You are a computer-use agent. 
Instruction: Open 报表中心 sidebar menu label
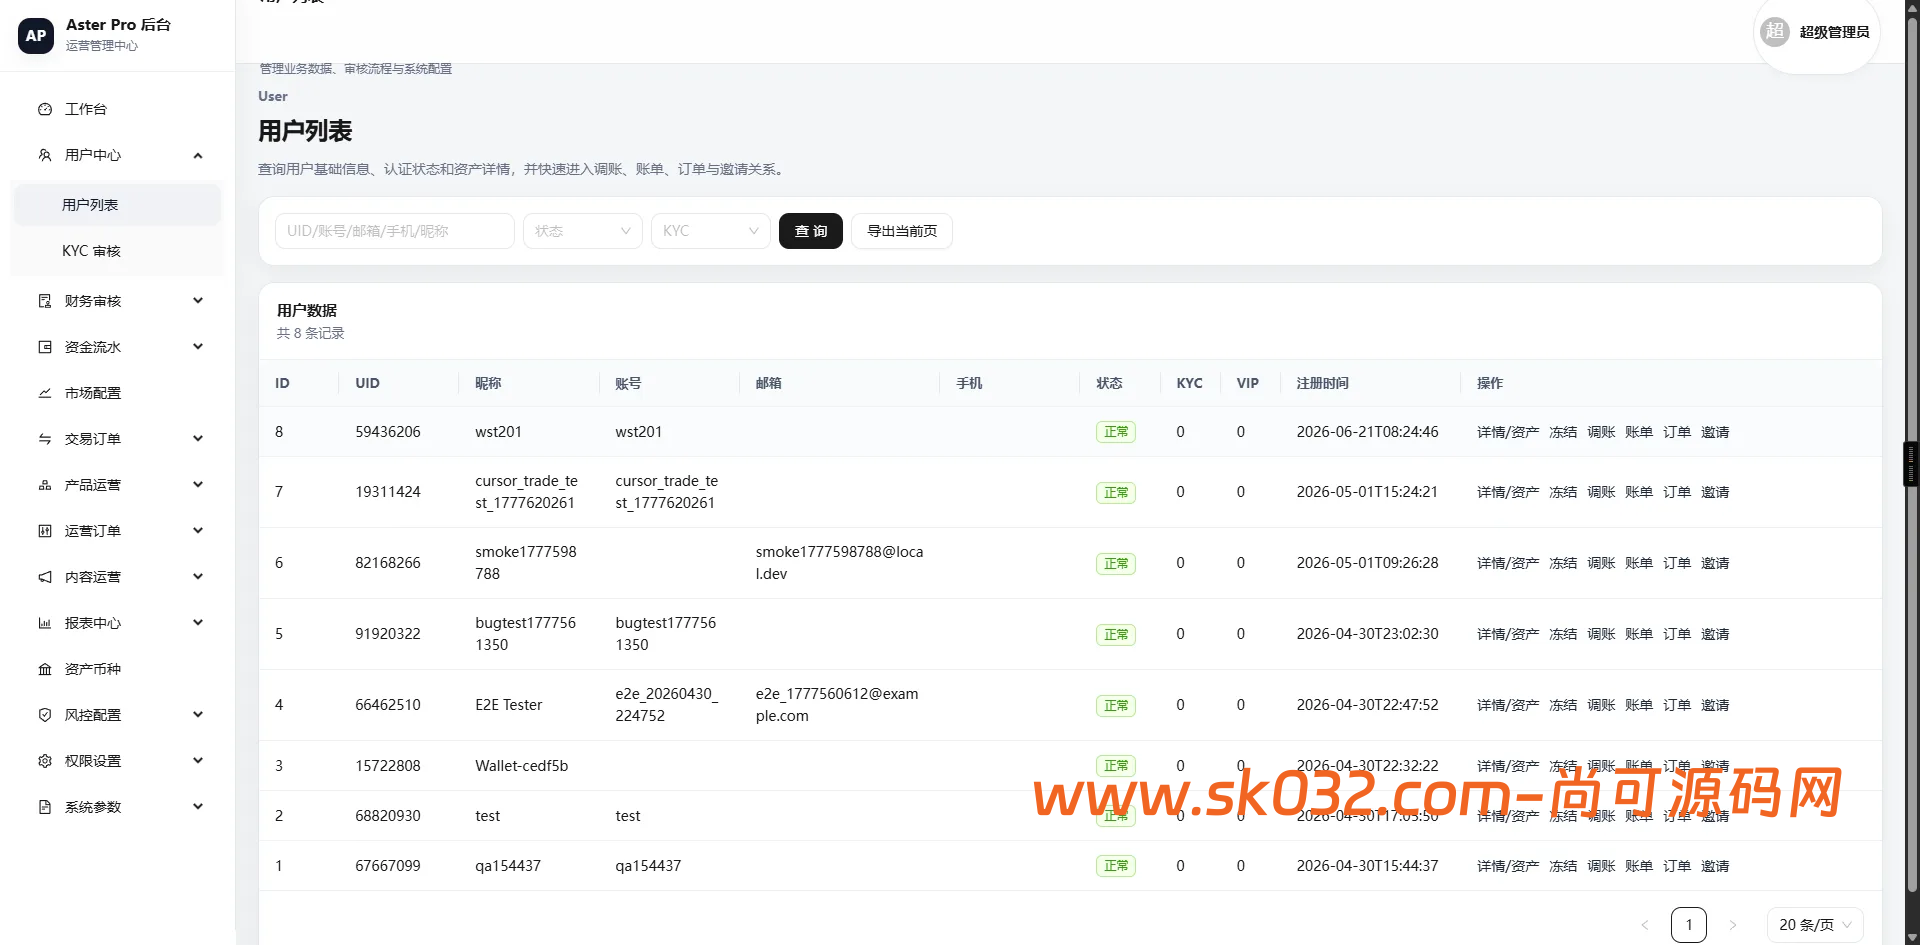93,623
